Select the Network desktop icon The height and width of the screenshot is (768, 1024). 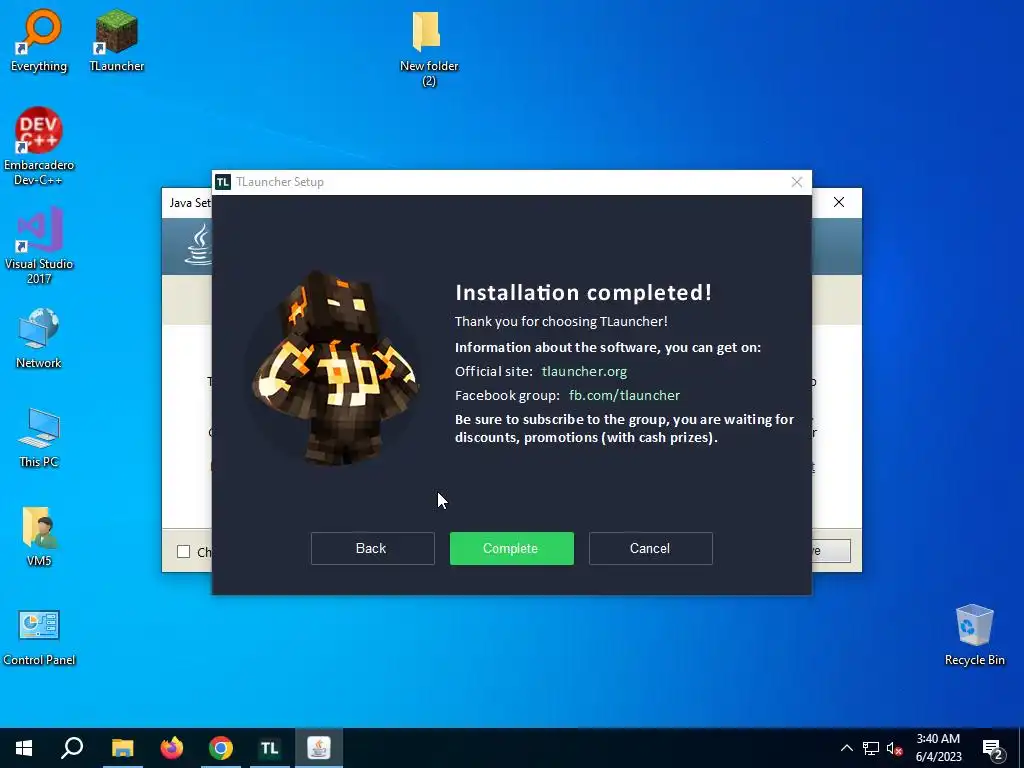coord(39,339)
